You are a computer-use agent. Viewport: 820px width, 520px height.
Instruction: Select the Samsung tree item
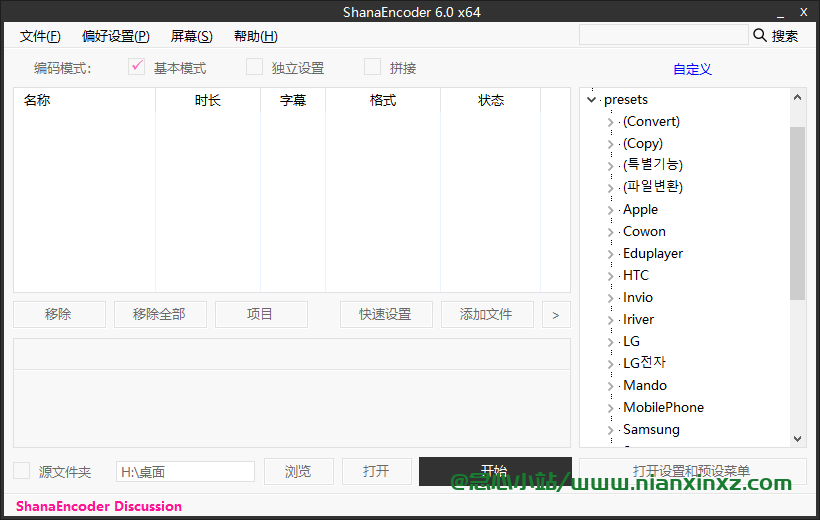[x=651, y=429]
